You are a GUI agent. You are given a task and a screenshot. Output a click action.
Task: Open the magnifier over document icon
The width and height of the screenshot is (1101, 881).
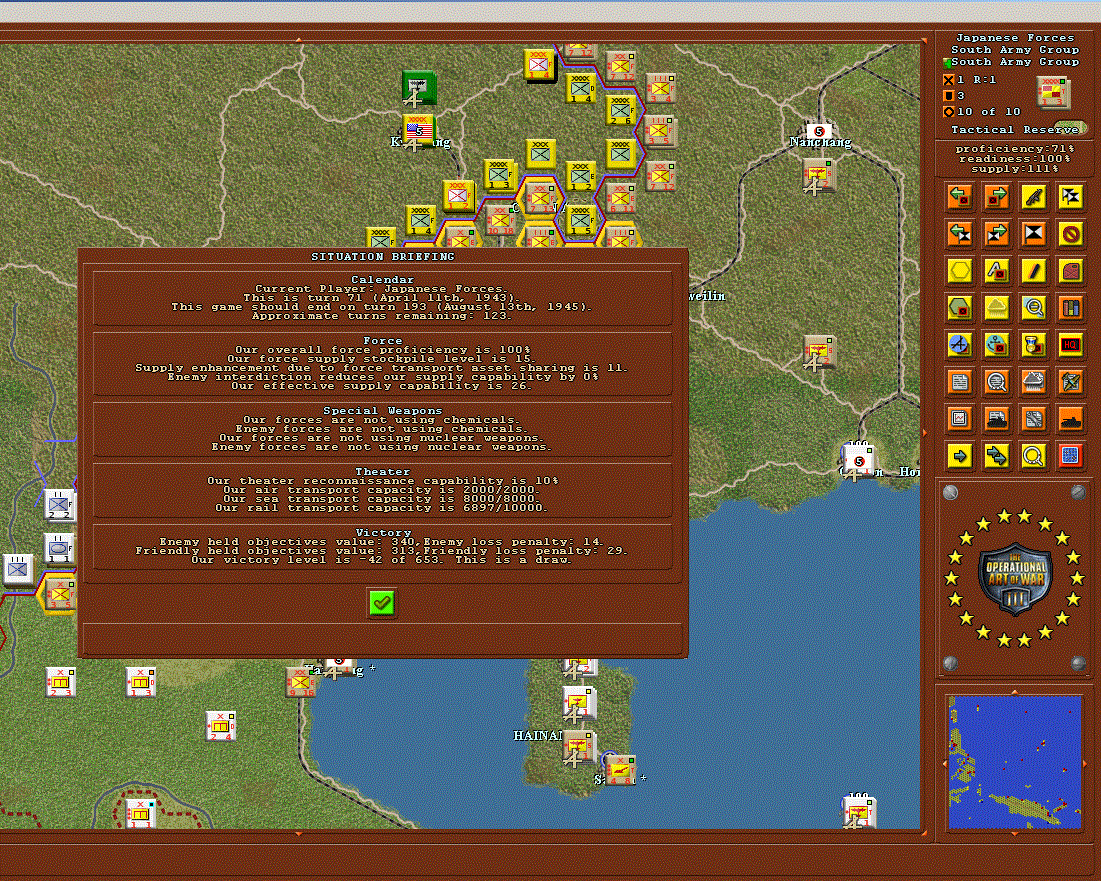point(996,383)
